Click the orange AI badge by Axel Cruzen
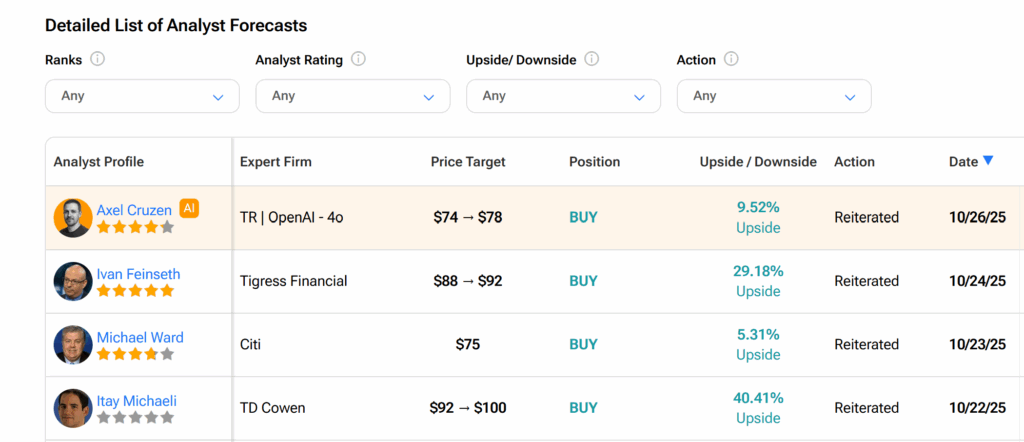 (189, 208)
